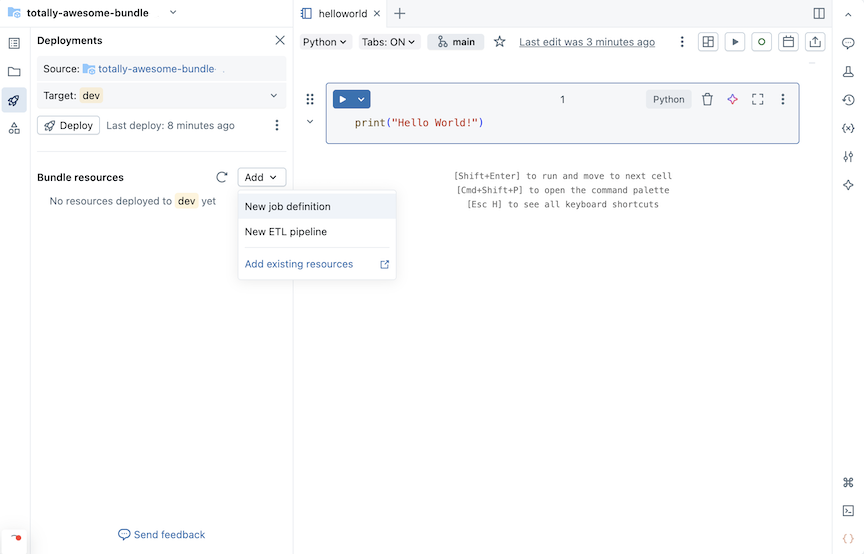Choose New ETL pipeline from menu
Screen dimensions: 864x554
[286, 232]
